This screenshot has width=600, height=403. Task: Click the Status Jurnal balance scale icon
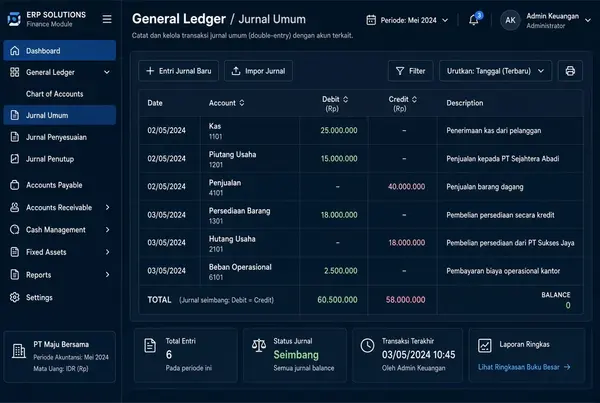click(259, 345)
